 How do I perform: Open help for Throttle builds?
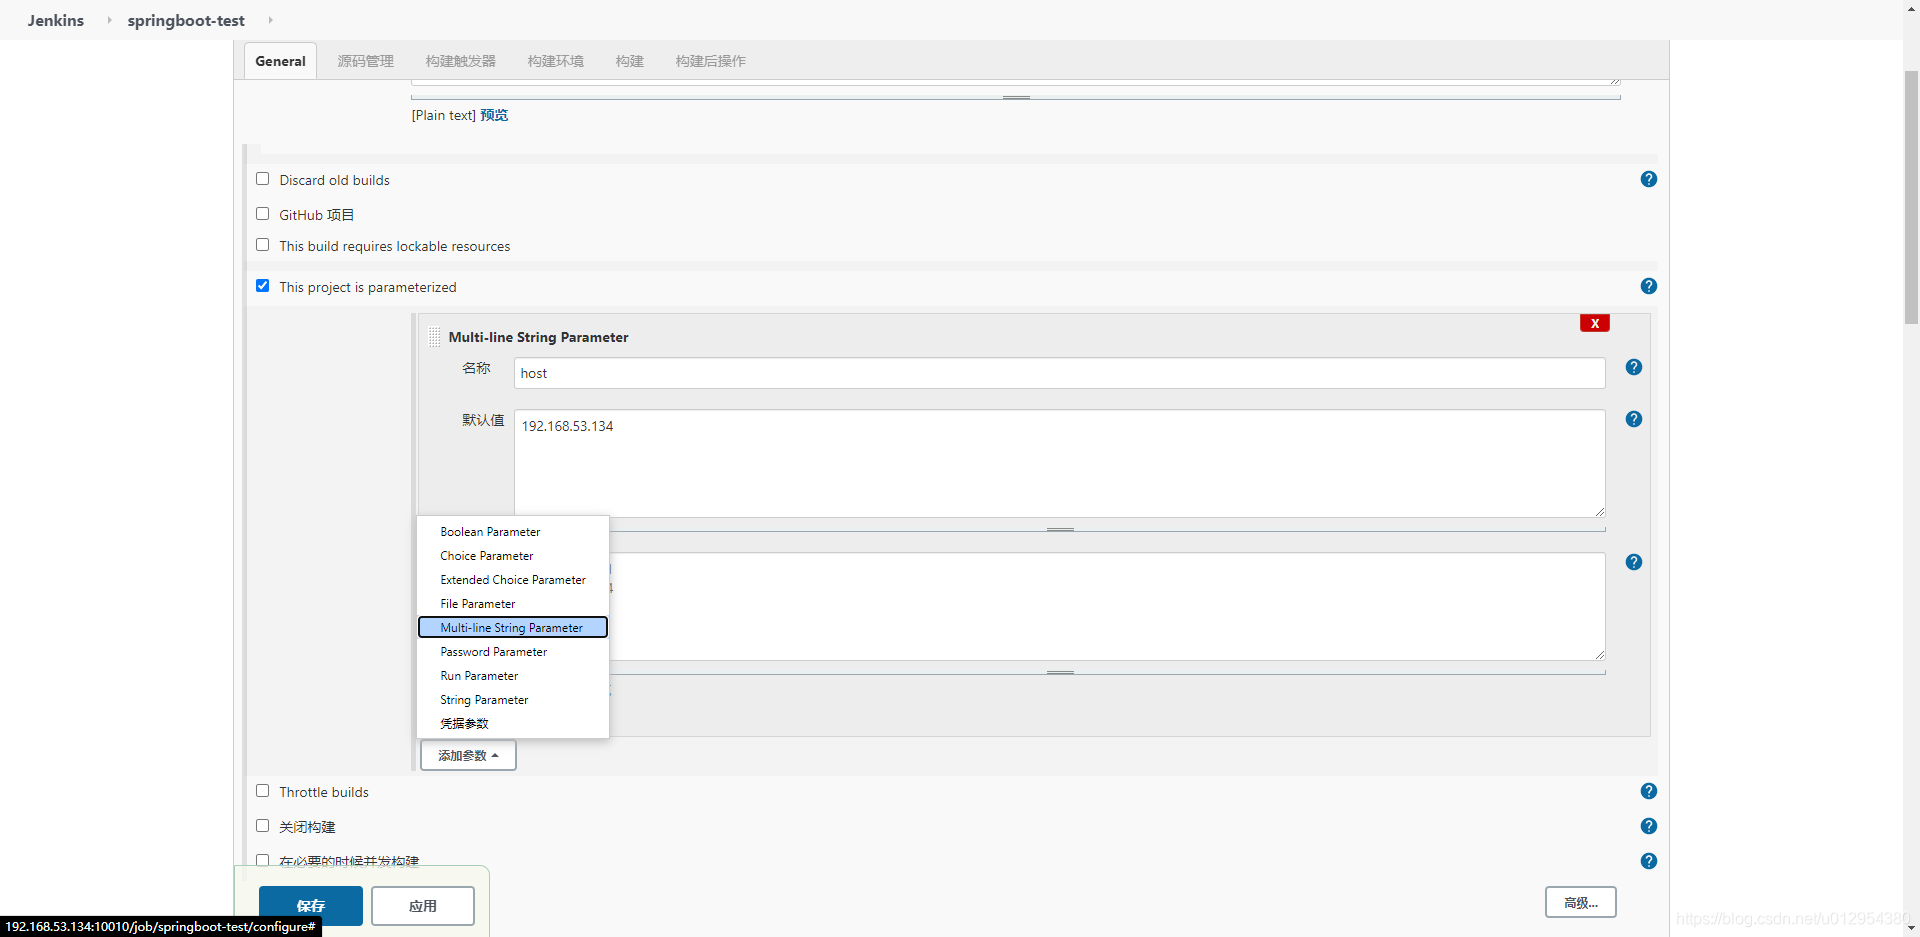coord(1649,791)
